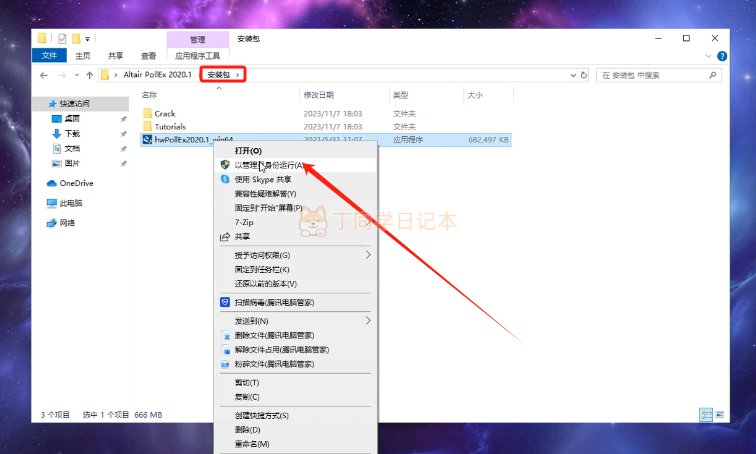756x454 pixels.
Task: Choose 粉碎文件(腾讯电脑管家)
Action: click(x=295, y=364)
